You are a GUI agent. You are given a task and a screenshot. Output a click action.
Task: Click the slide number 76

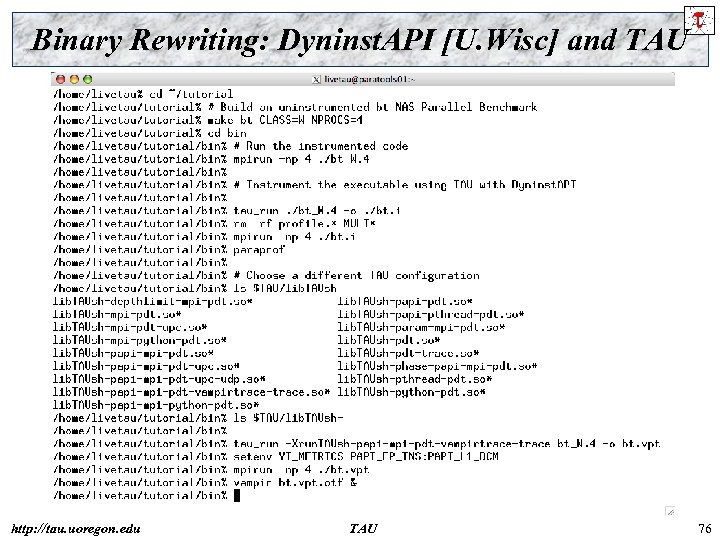[704, 529]
